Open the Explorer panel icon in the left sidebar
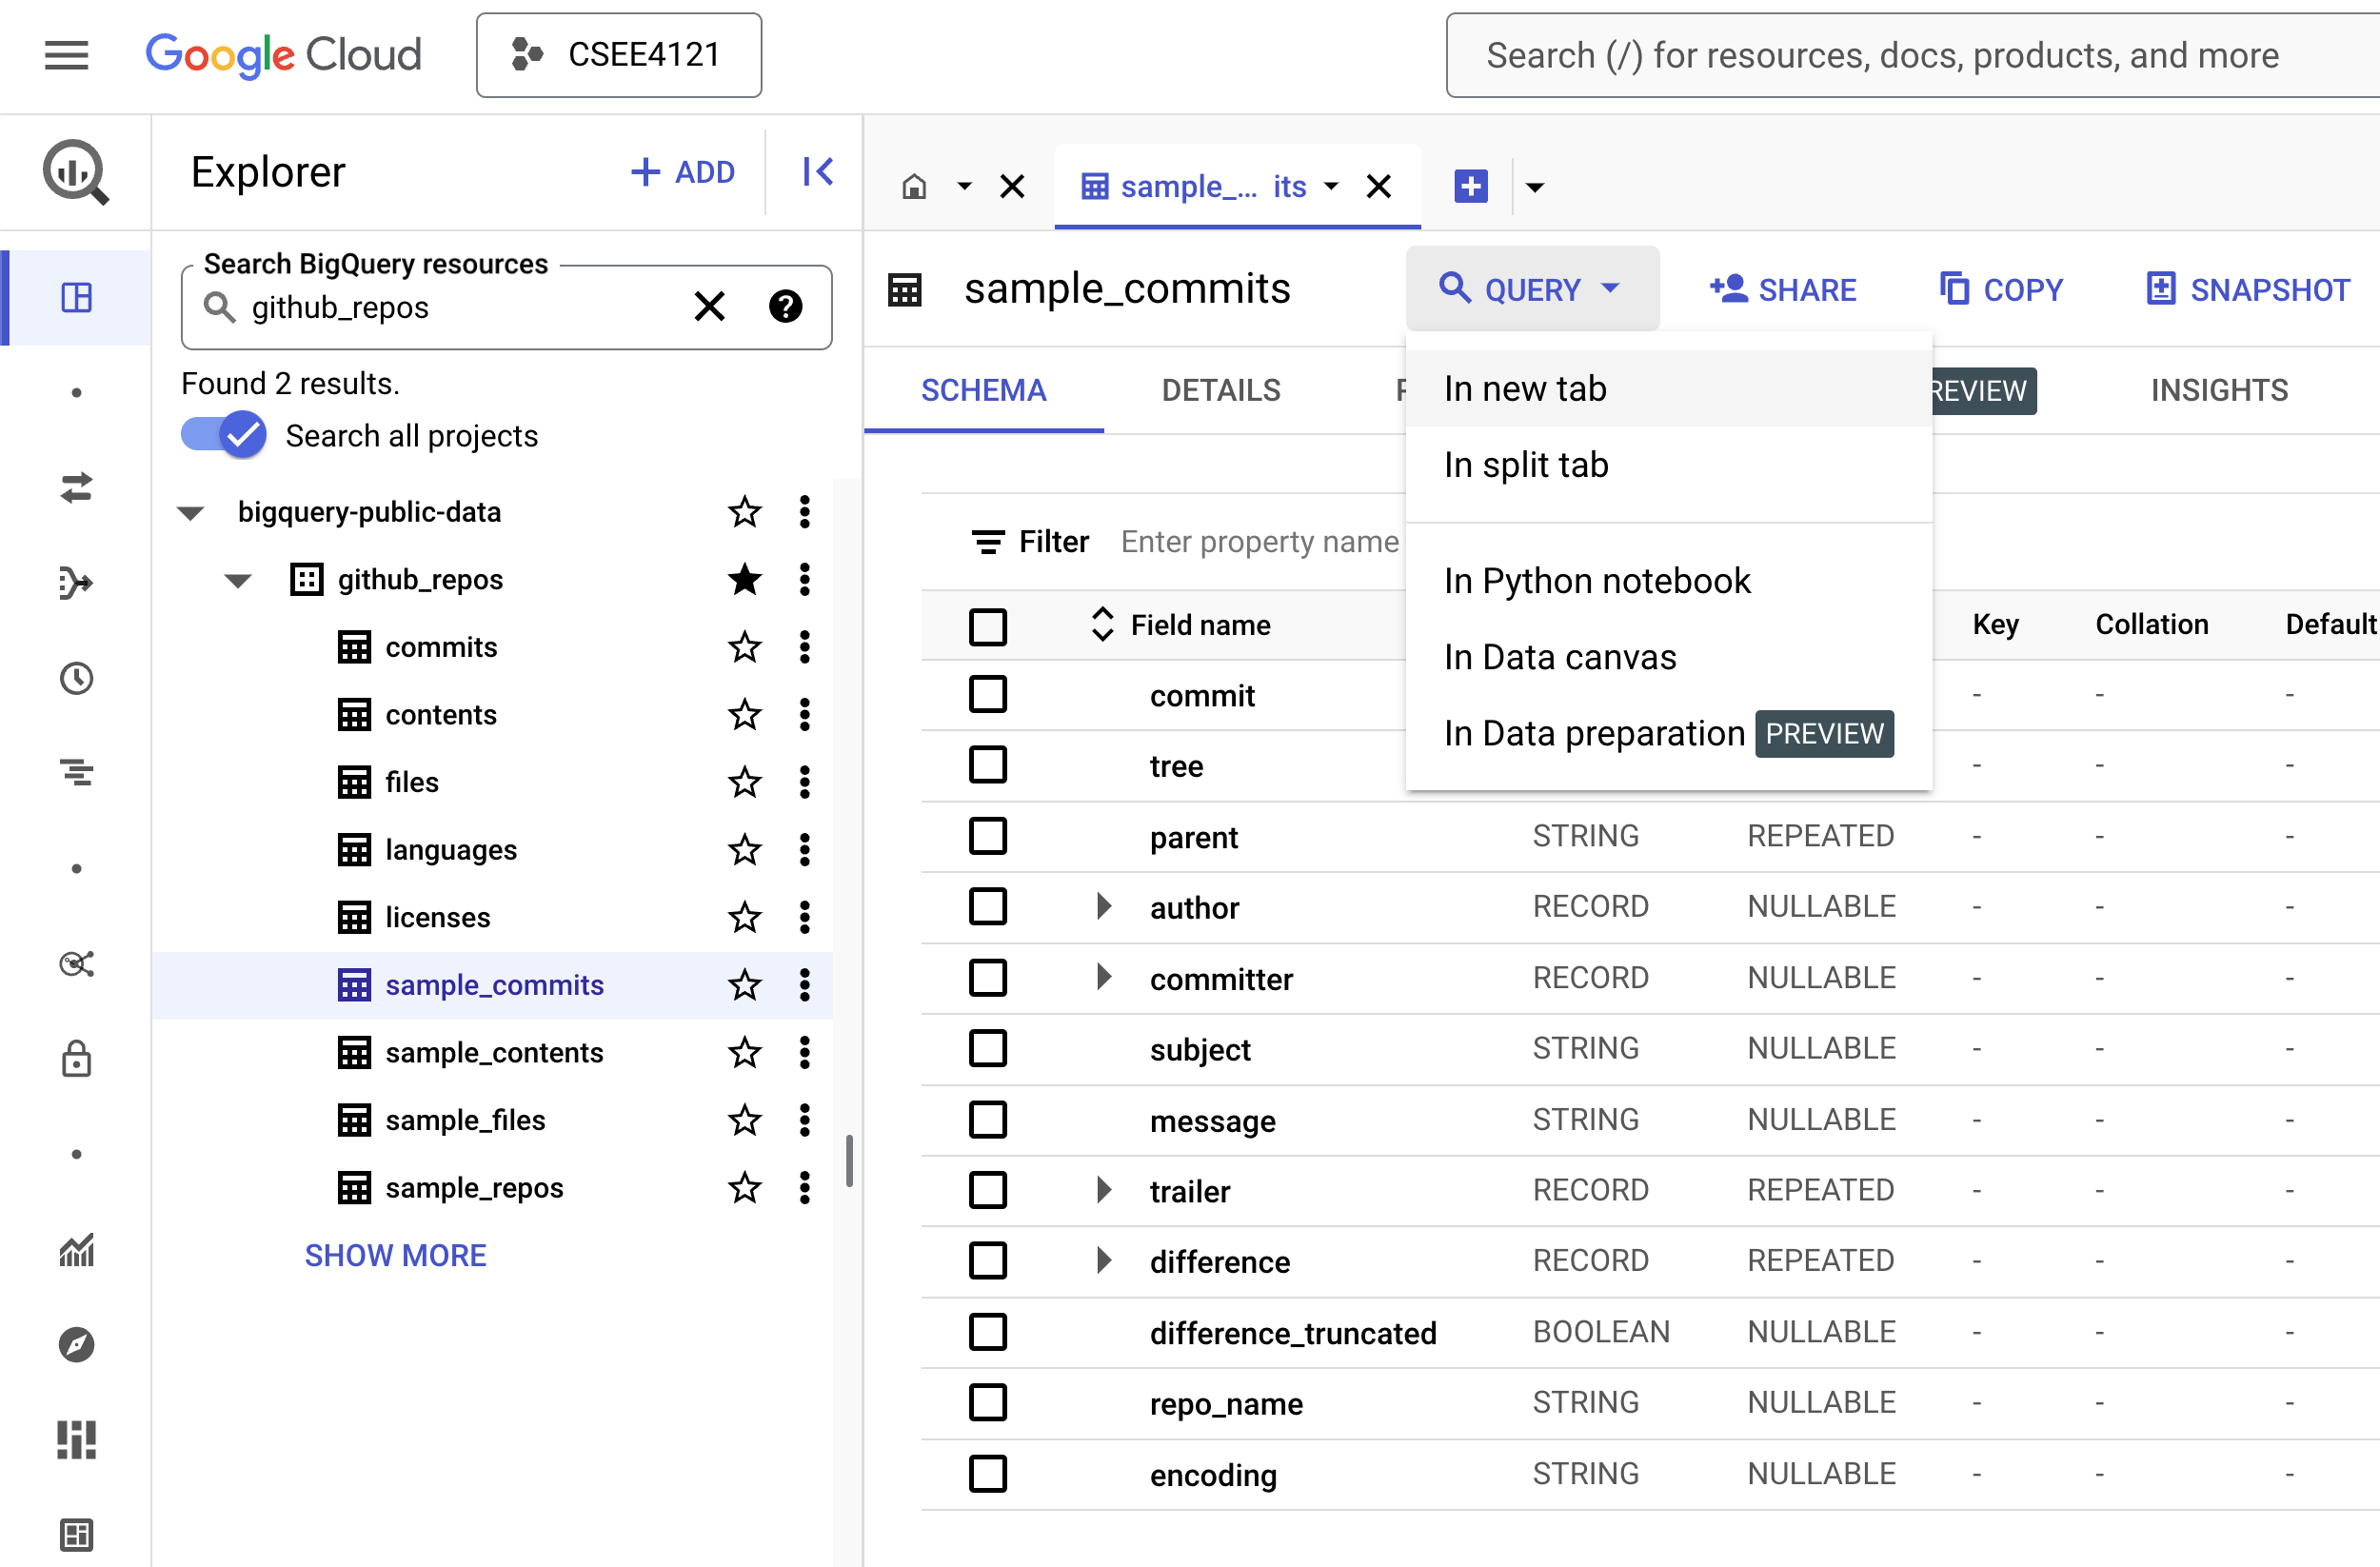 point(75,296)
